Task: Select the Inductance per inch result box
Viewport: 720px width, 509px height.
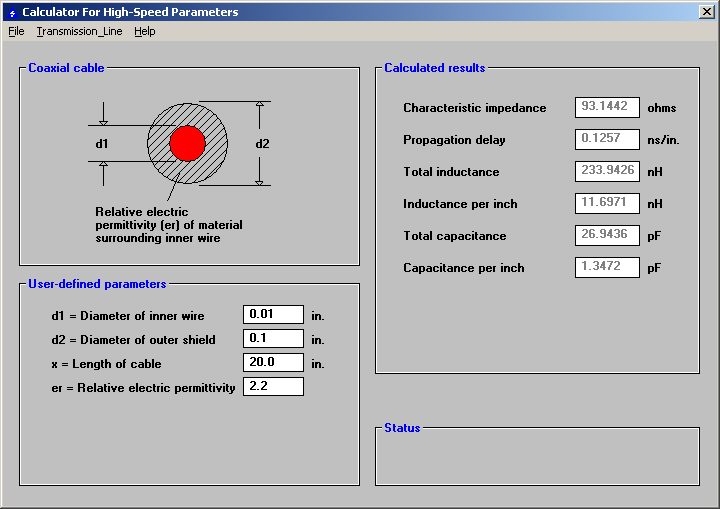Action: [x=607, y=203]
